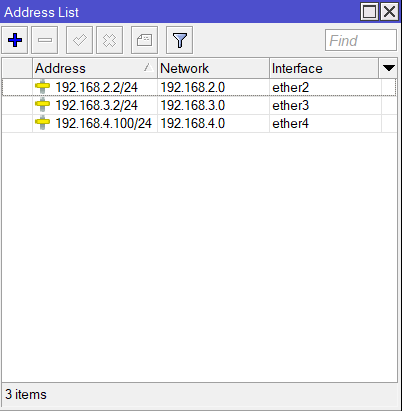The height and width of the screenshot is (412, 402).
Task: Click the minus Remove button
Action: point(45,40)
